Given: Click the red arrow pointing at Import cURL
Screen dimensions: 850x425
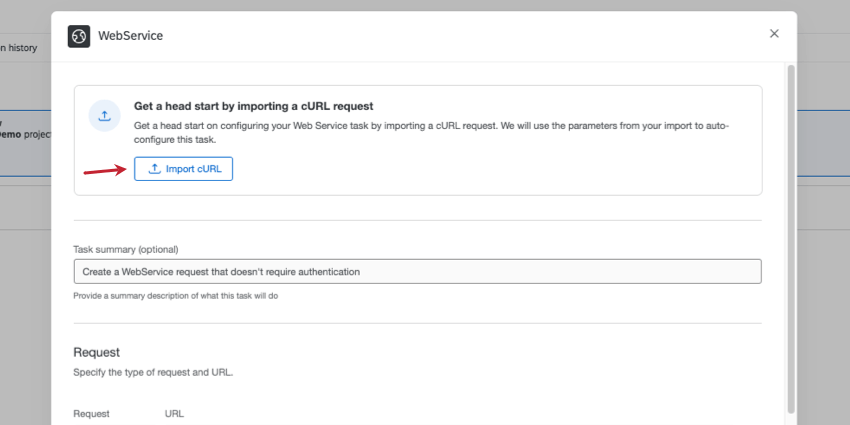Looking at the screenshot, I should tap(105, 170).
